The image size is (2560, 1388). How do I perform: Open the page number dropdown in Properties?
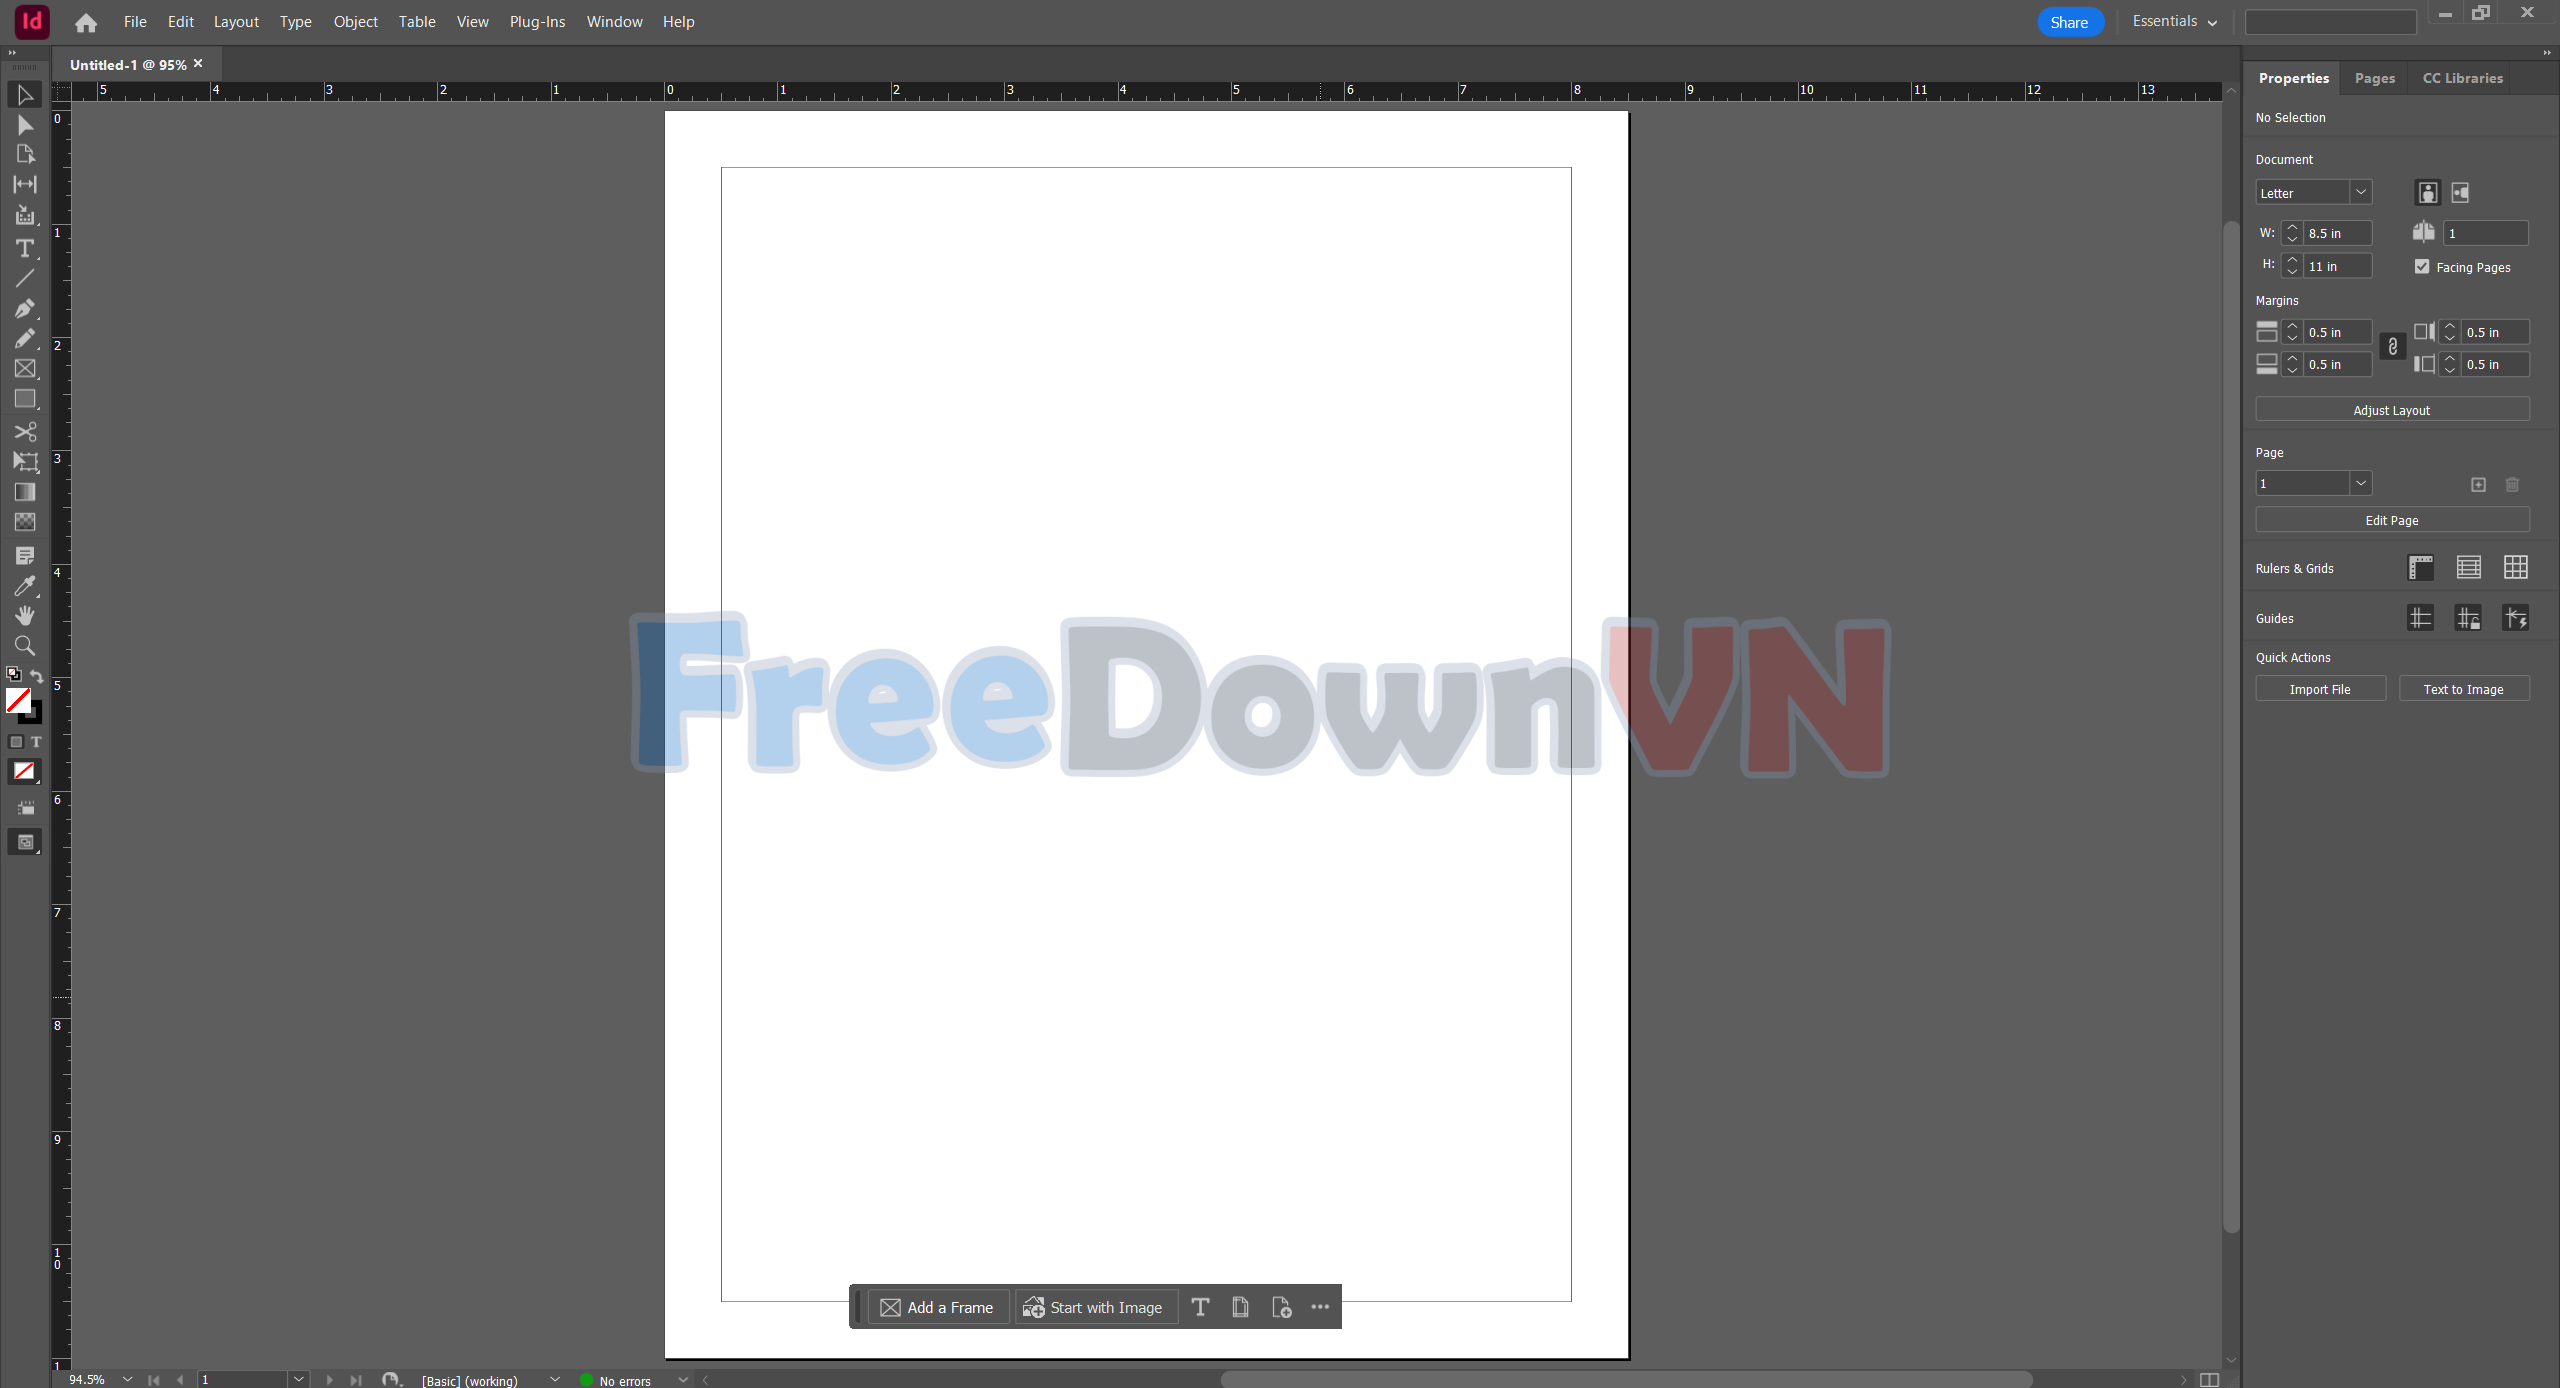(2360, 483)
